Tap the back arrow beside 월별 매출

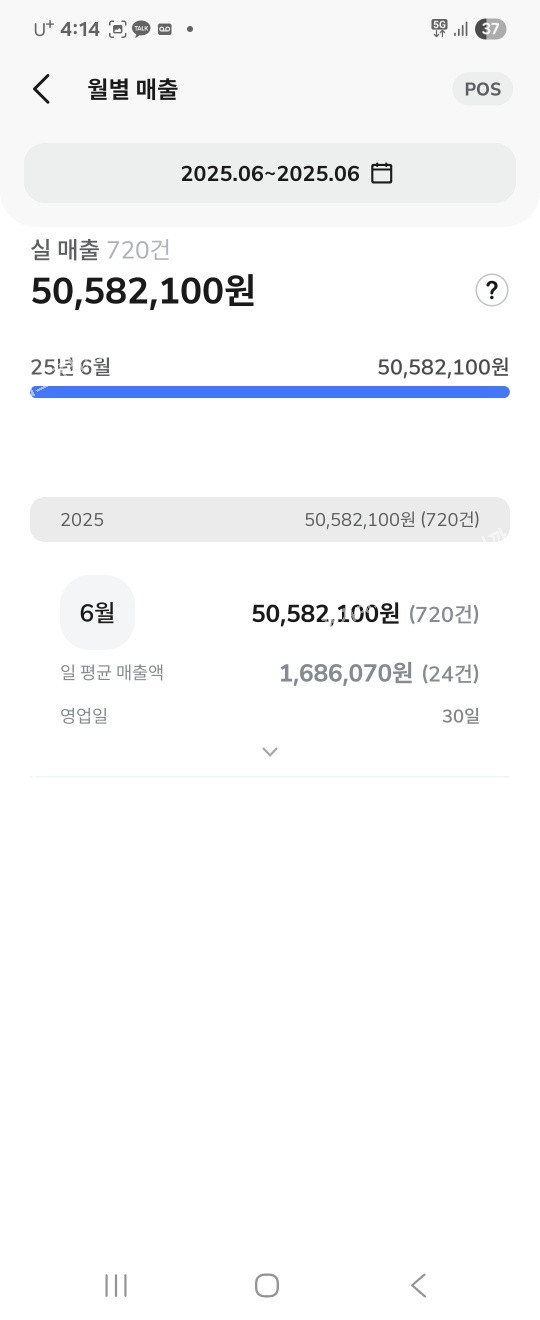pos(41,89)
